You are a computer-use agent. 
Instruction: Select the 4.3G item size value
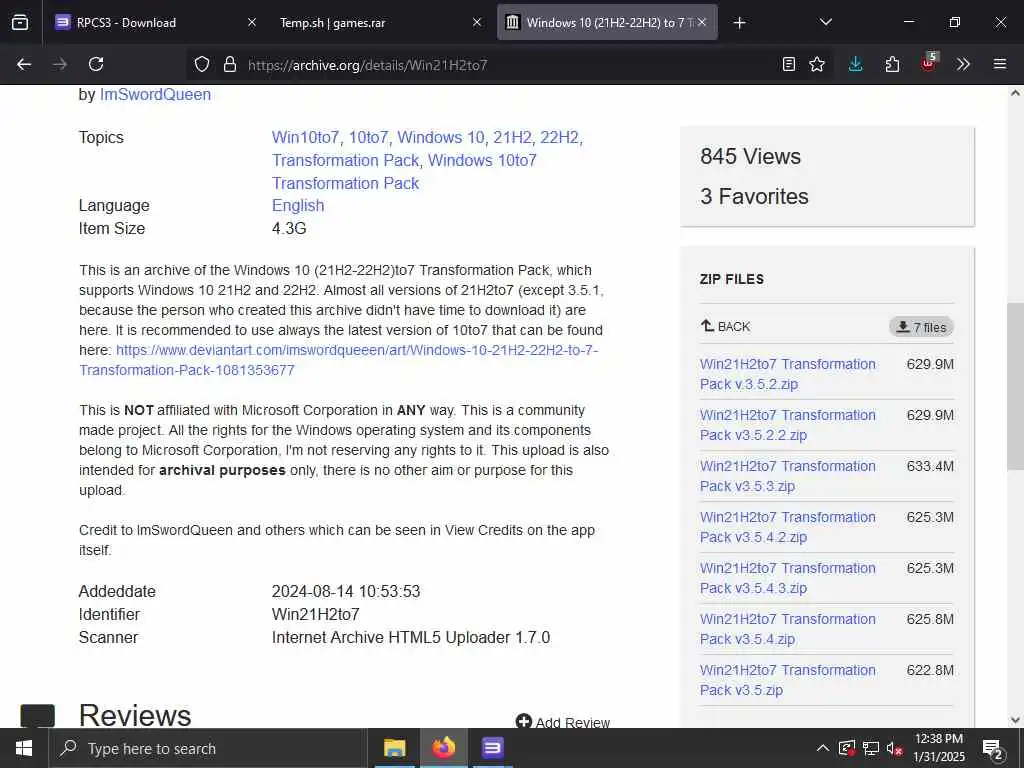coord(289,229)
